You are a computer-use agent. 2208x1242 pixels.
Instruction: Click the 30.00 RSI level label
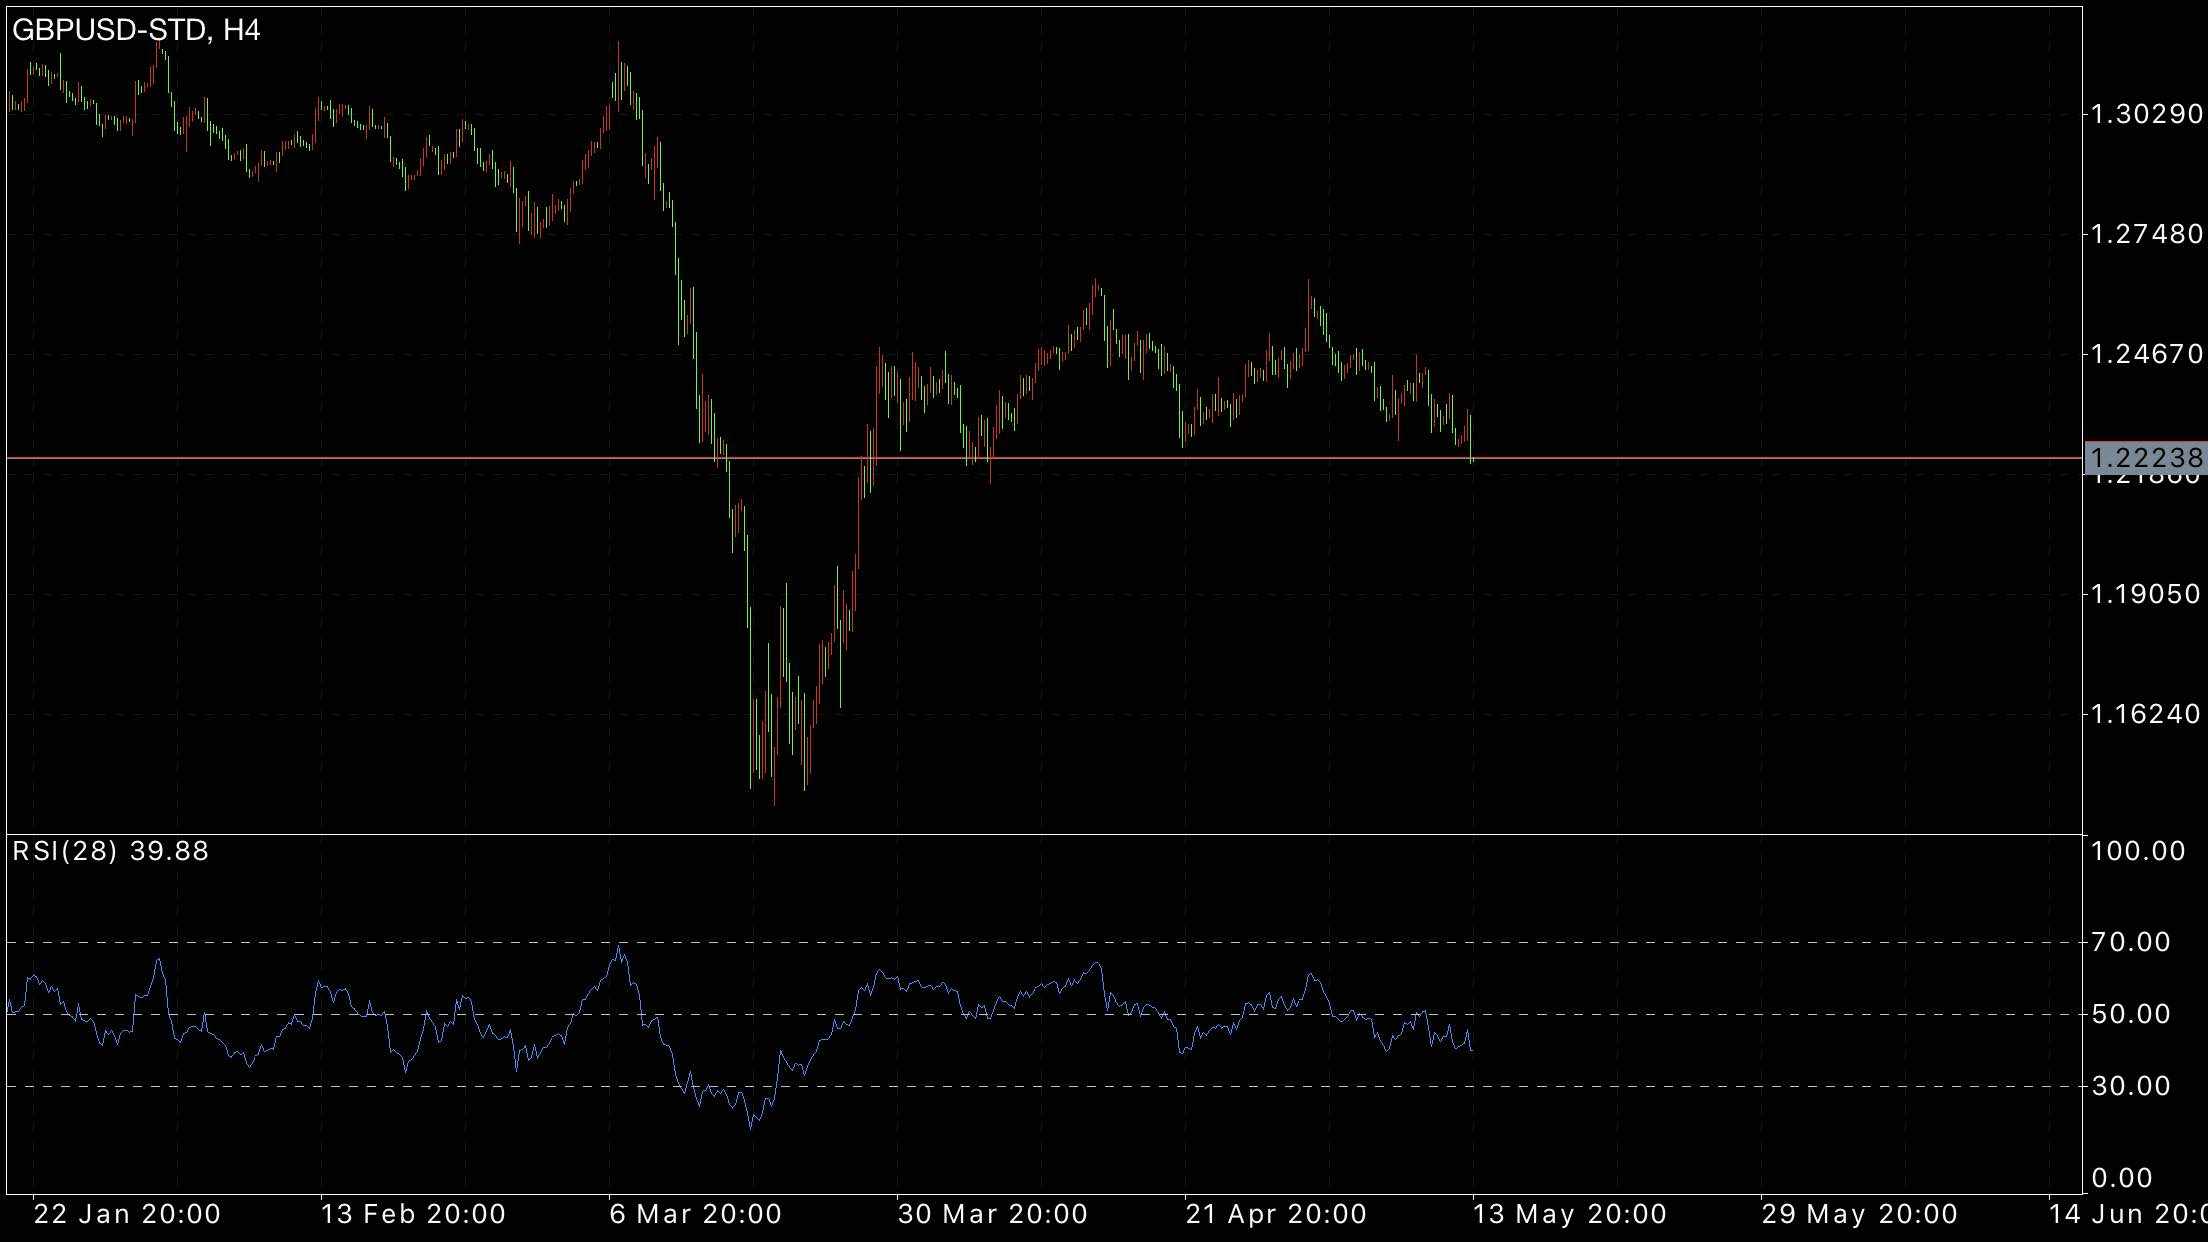[x=2130, y=1086]
